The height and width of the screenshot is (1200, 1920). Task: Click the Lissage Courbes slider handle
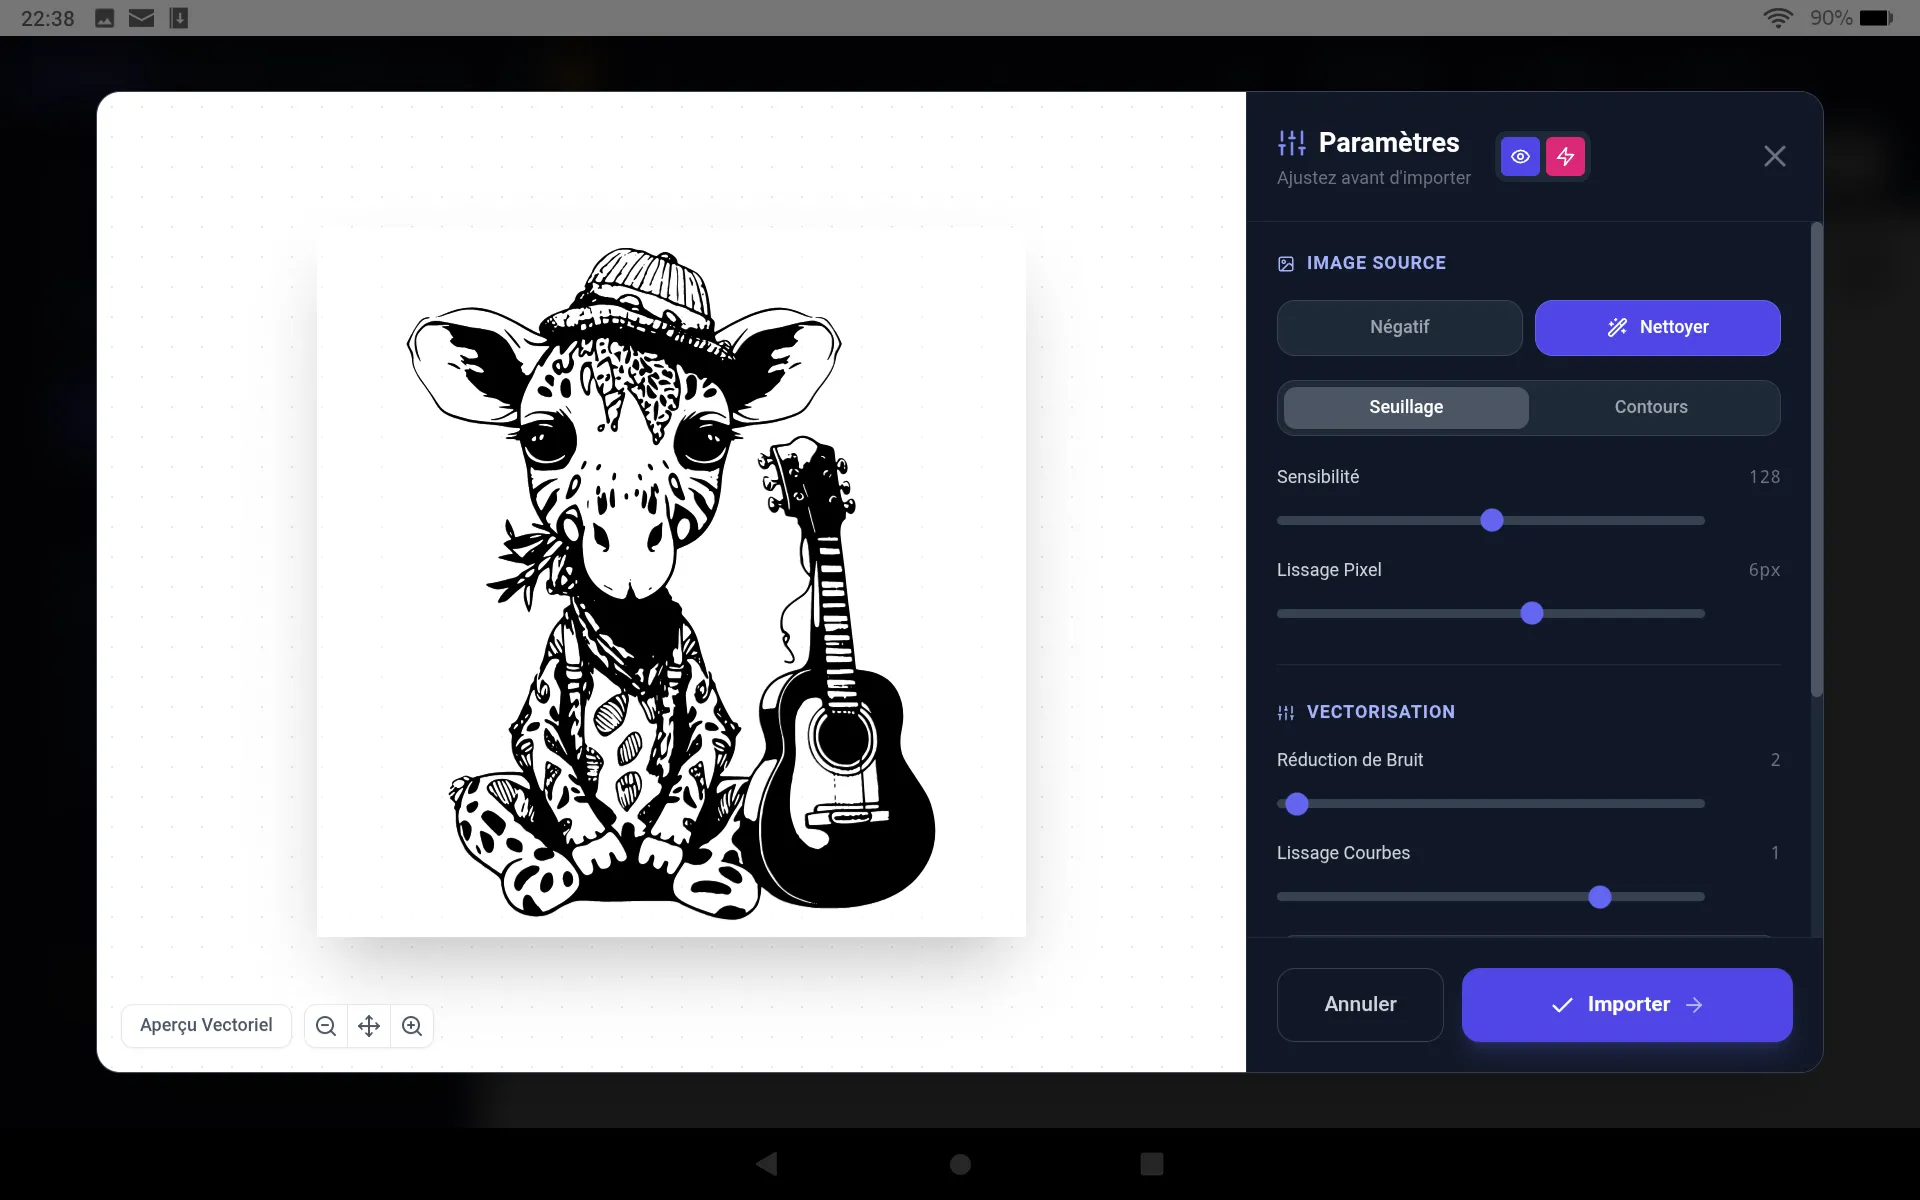(1600, 897)
